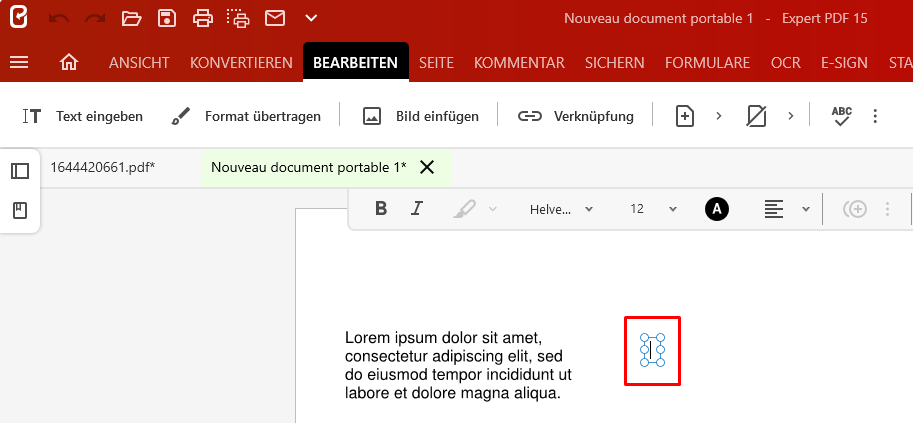Click Format übertragen brush
913x423 pixels.
click(246, 117)
